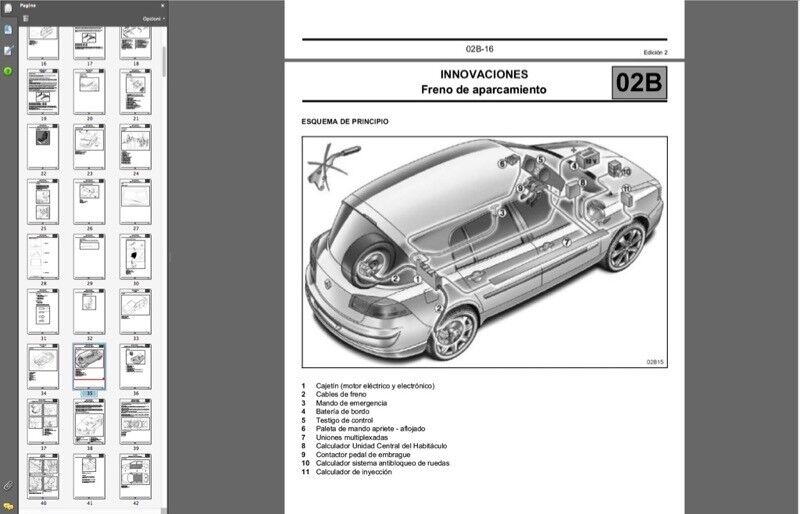The width and height of the screenshot is (800, 514).
Task: Open the Signatures panel icon
Action: pos(8,51)
